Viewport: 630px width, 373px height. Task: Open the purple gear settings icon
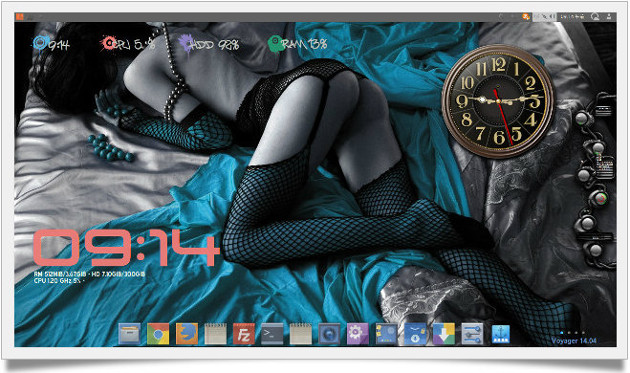[x=358, y=334]
